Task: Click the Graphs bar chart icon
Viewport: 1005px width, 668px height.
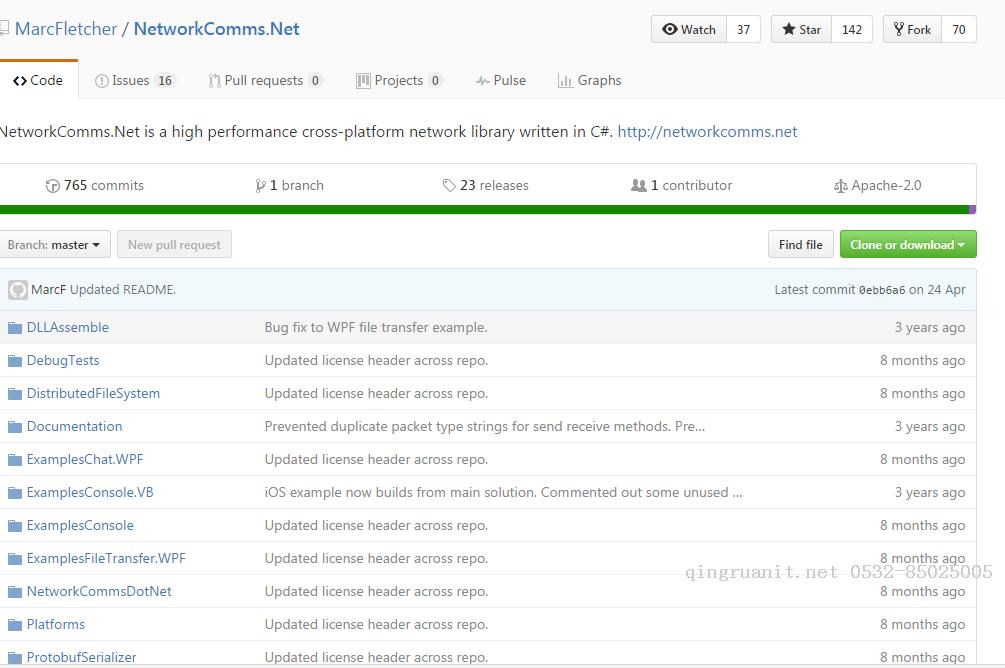Action: [x=565, y=81]
